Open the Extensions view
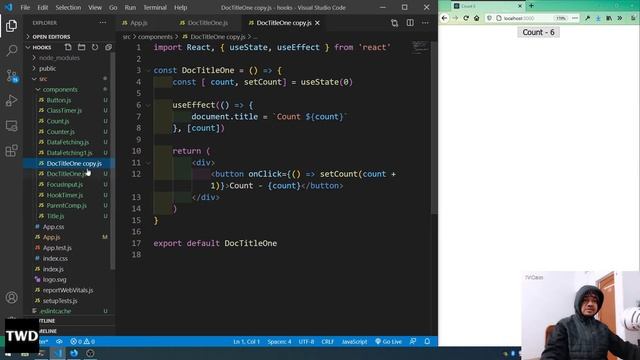Screen dimensions: 640x360 (11, 151)
